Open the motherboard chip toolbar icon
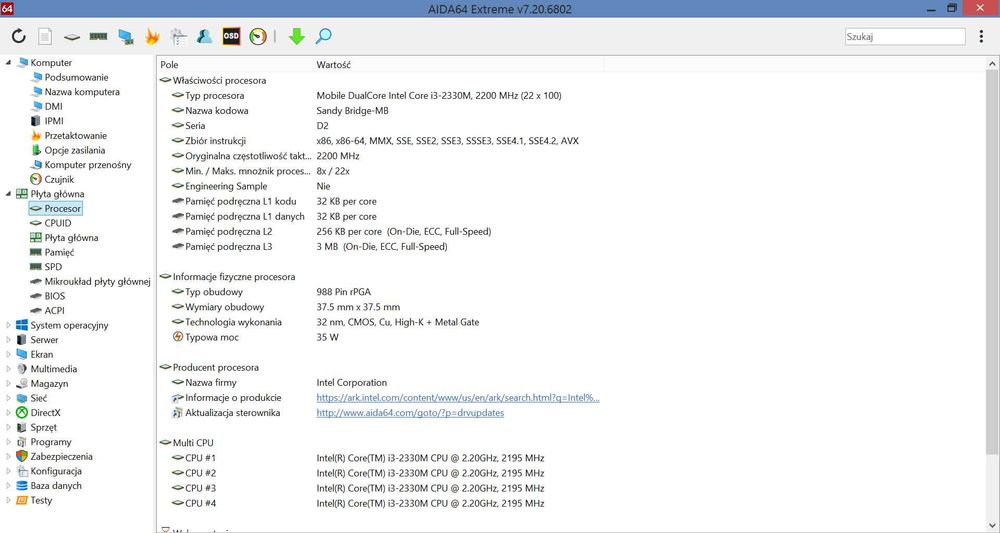Screen dimensions: 1000x533 (x=72, y=37)
